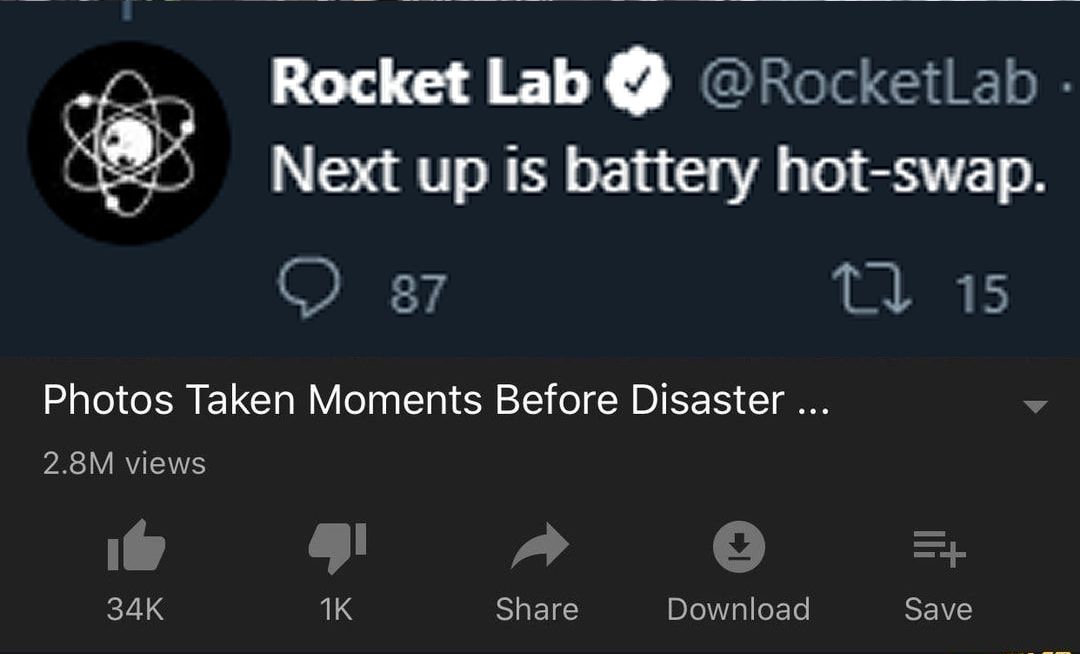Open the Rocket Lab display name
The height and width of the screenshot is (654, 1080).
430,83
